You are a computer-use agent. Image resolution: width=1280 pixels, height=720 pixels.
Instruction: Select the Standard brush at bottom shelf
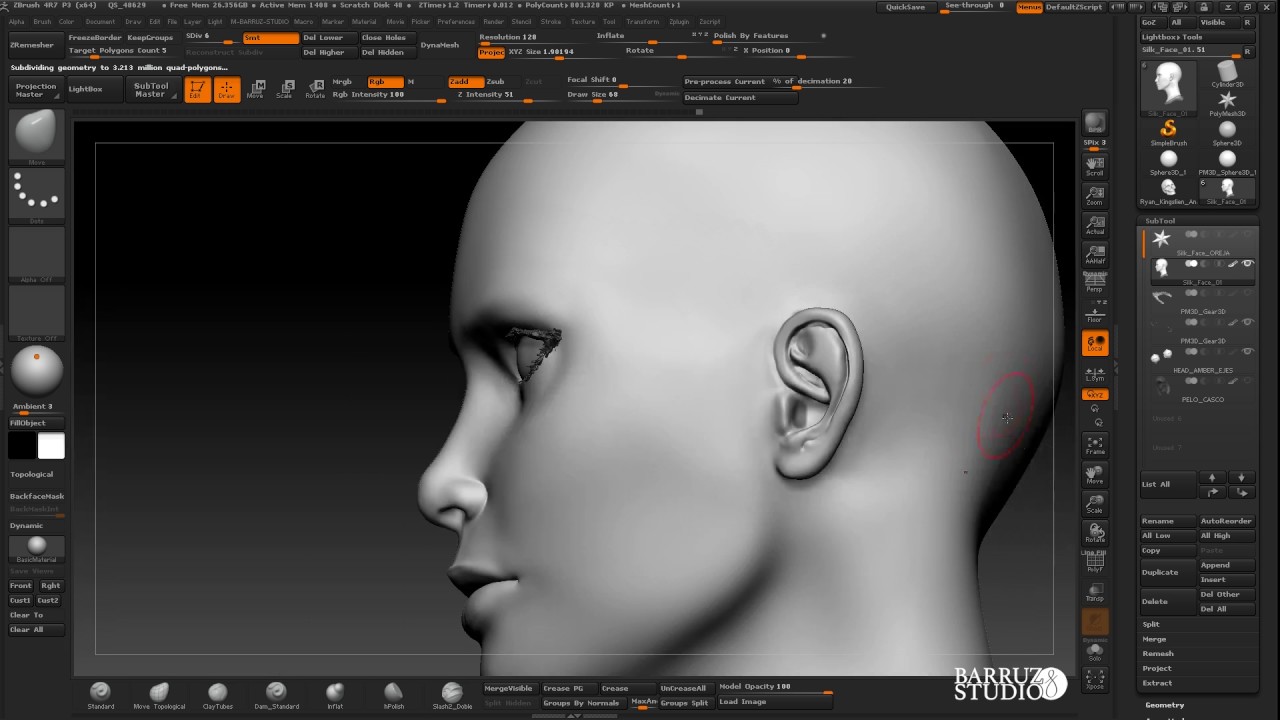100,696
